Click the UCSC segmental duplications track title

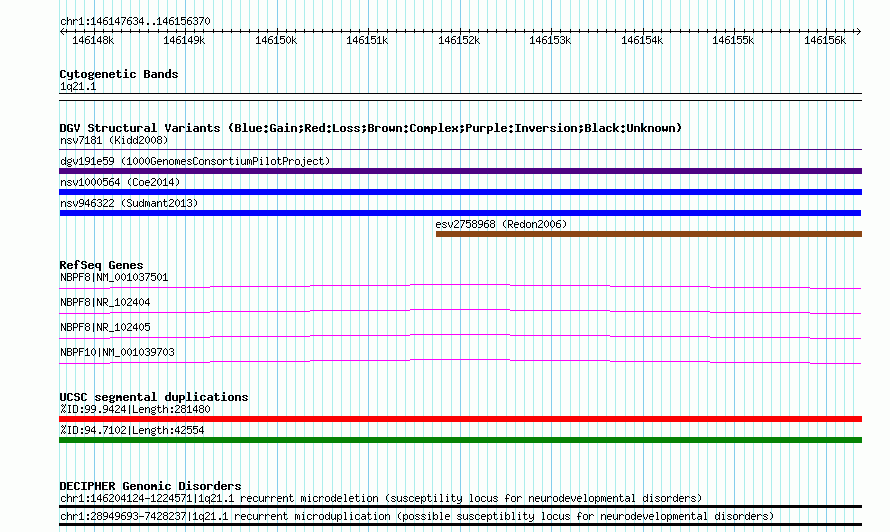[154, 397]
